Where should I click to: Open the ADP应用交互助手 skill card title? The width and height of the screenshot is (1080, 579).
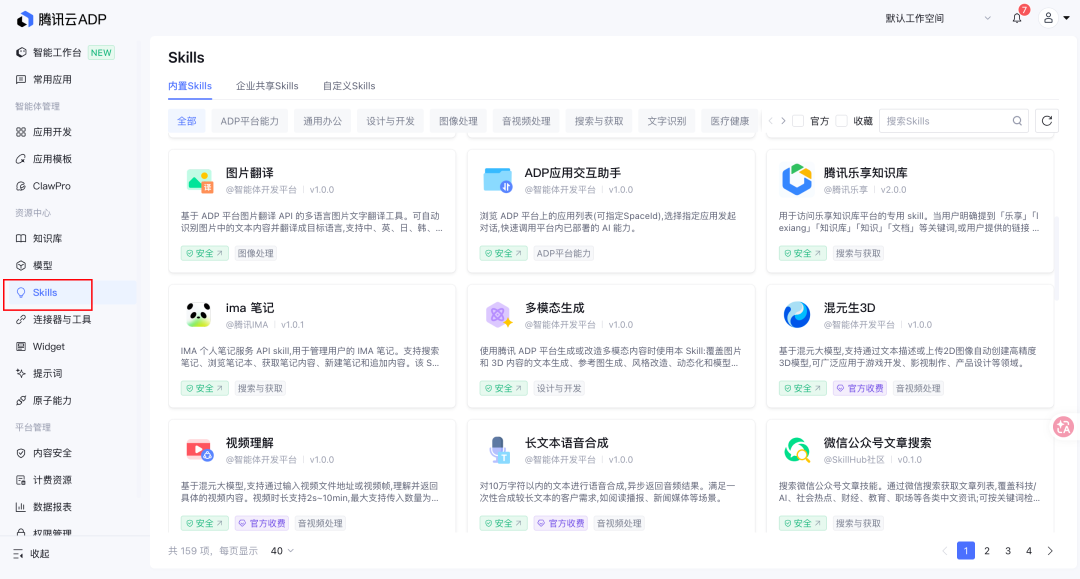(x=573, y=173)
